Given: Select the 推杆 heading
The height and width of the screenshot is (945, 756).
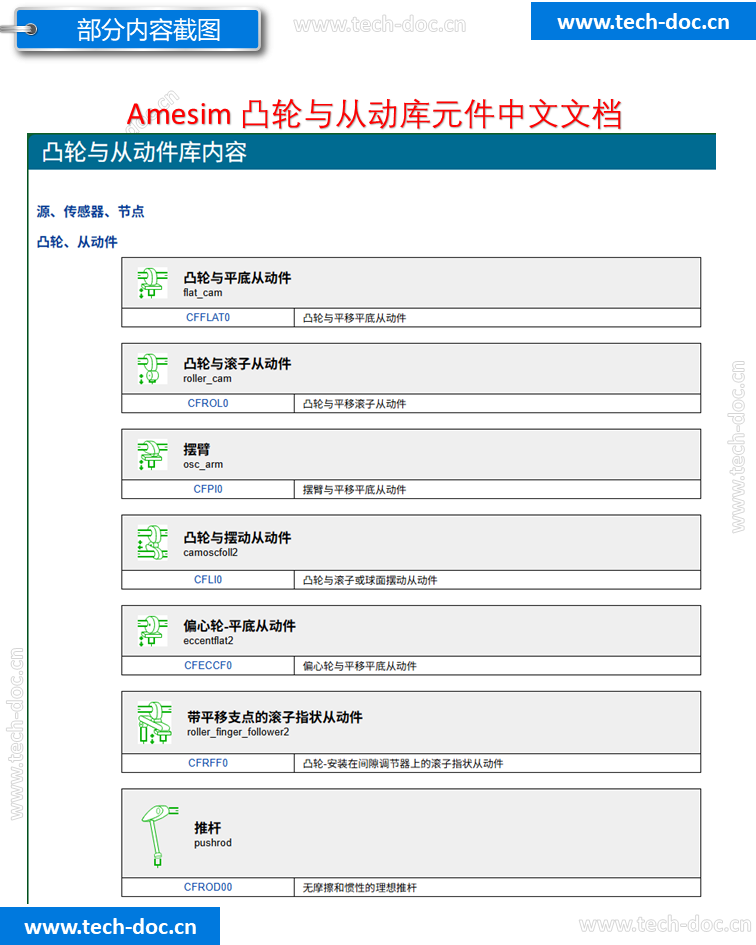Looking at the screenshot, I should (207, 827).
